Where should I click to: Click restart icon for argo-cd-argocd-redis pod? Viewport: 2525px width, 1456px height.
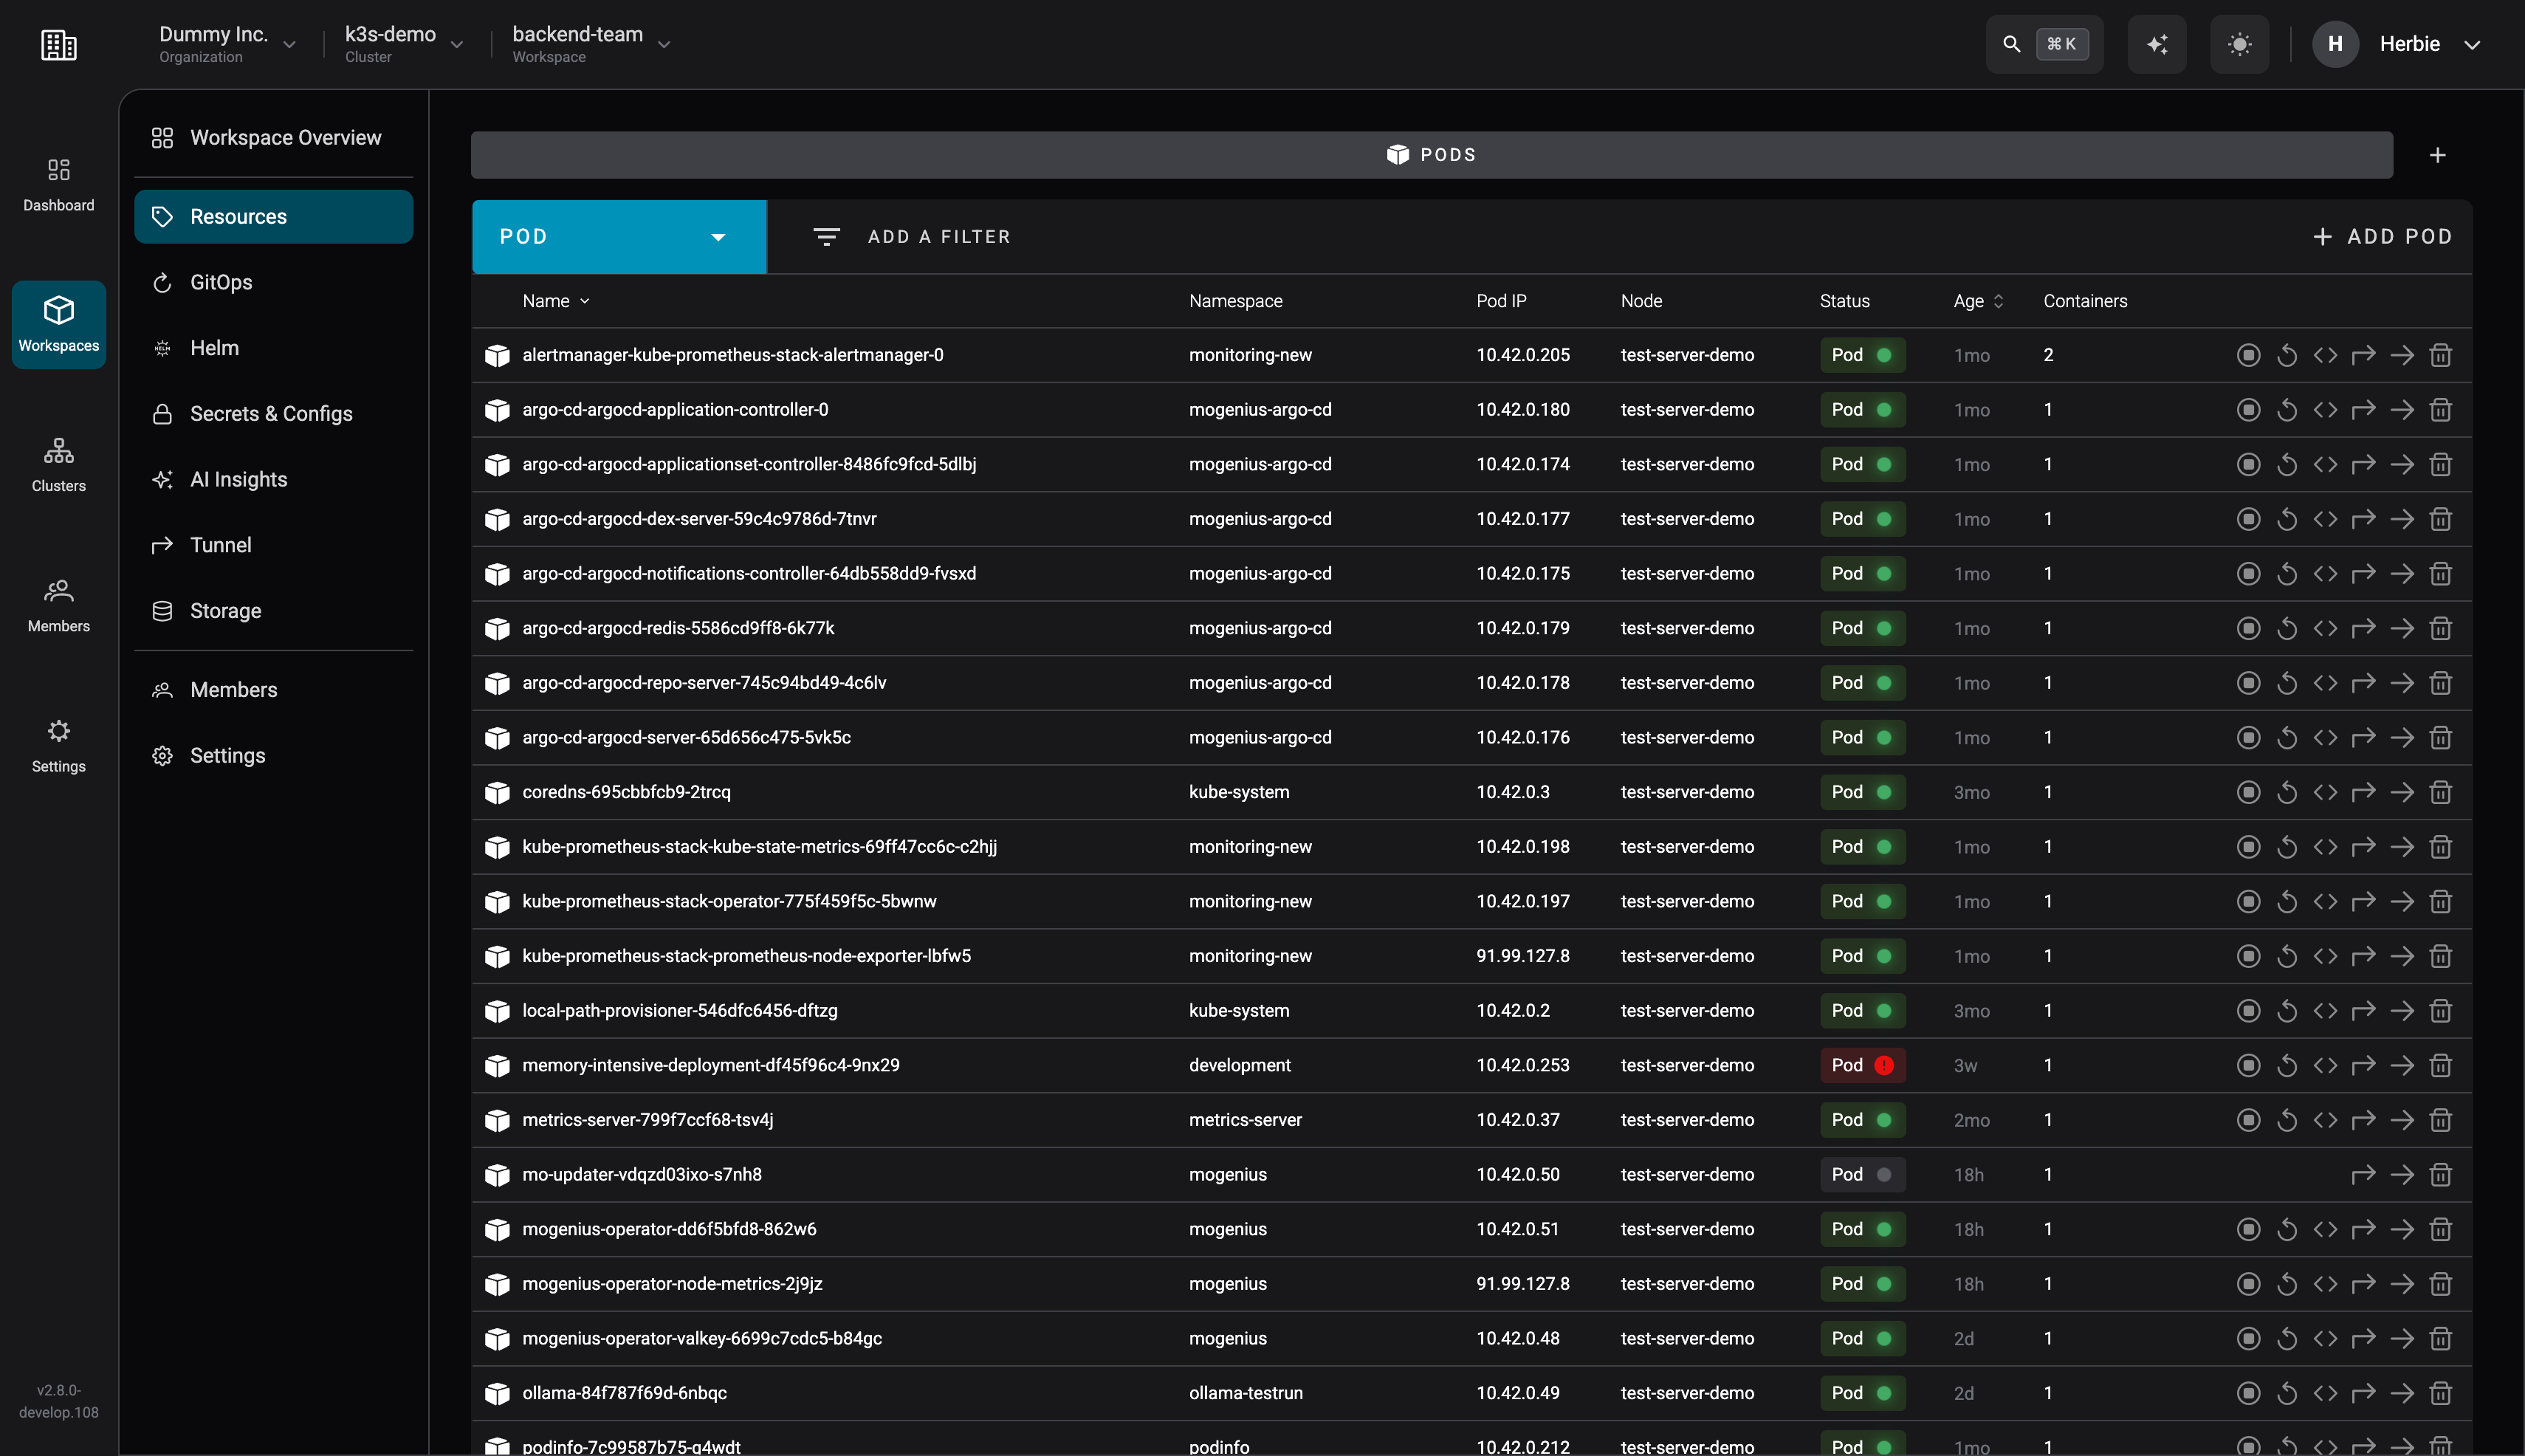pyautogui.click(x=2286, y=628)
